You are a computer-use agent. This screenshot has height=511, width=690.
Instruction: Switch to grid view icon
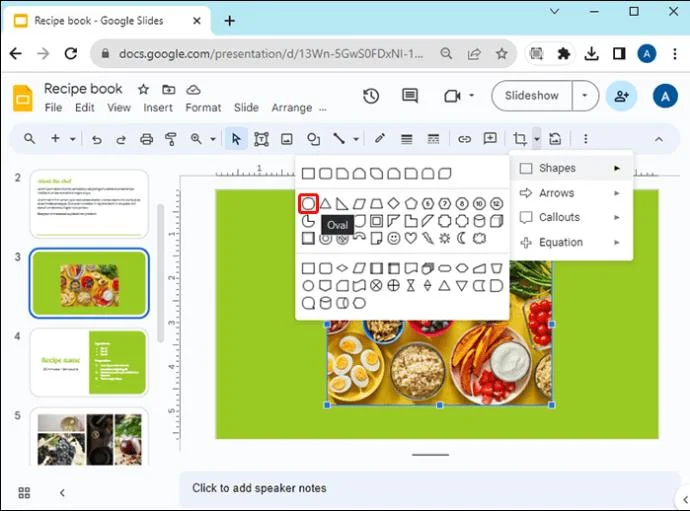pyautogui.click(x=24, y=493)
